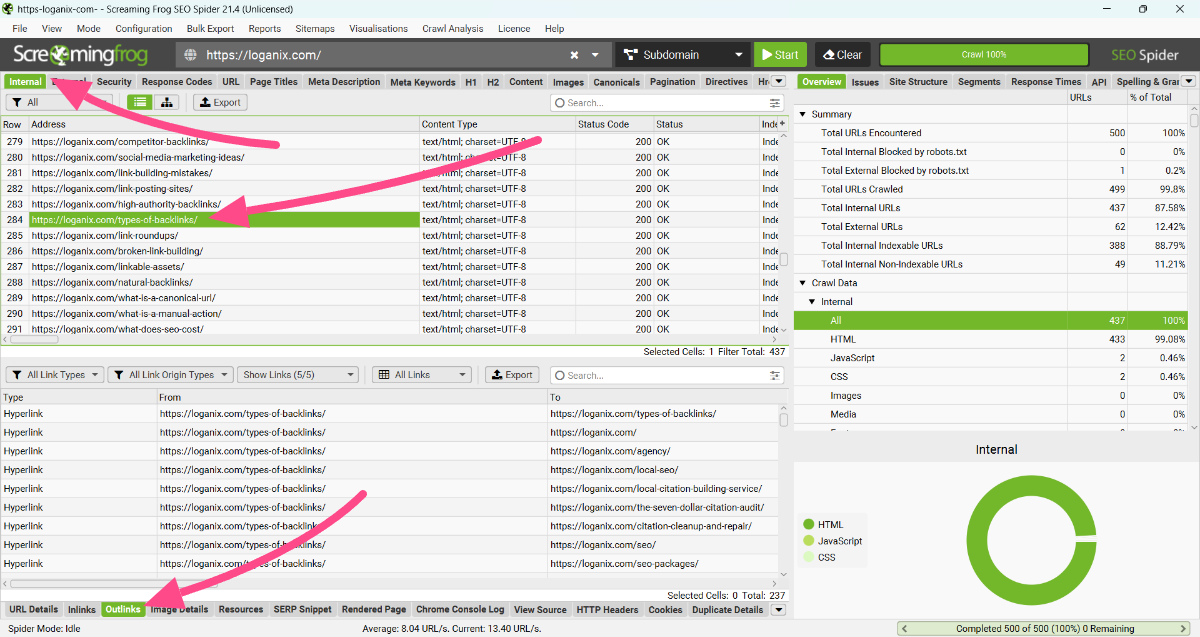Screen dimensions: 1200x637
Task: Clear the URL field with the X icon
Action: pos(575,55)
